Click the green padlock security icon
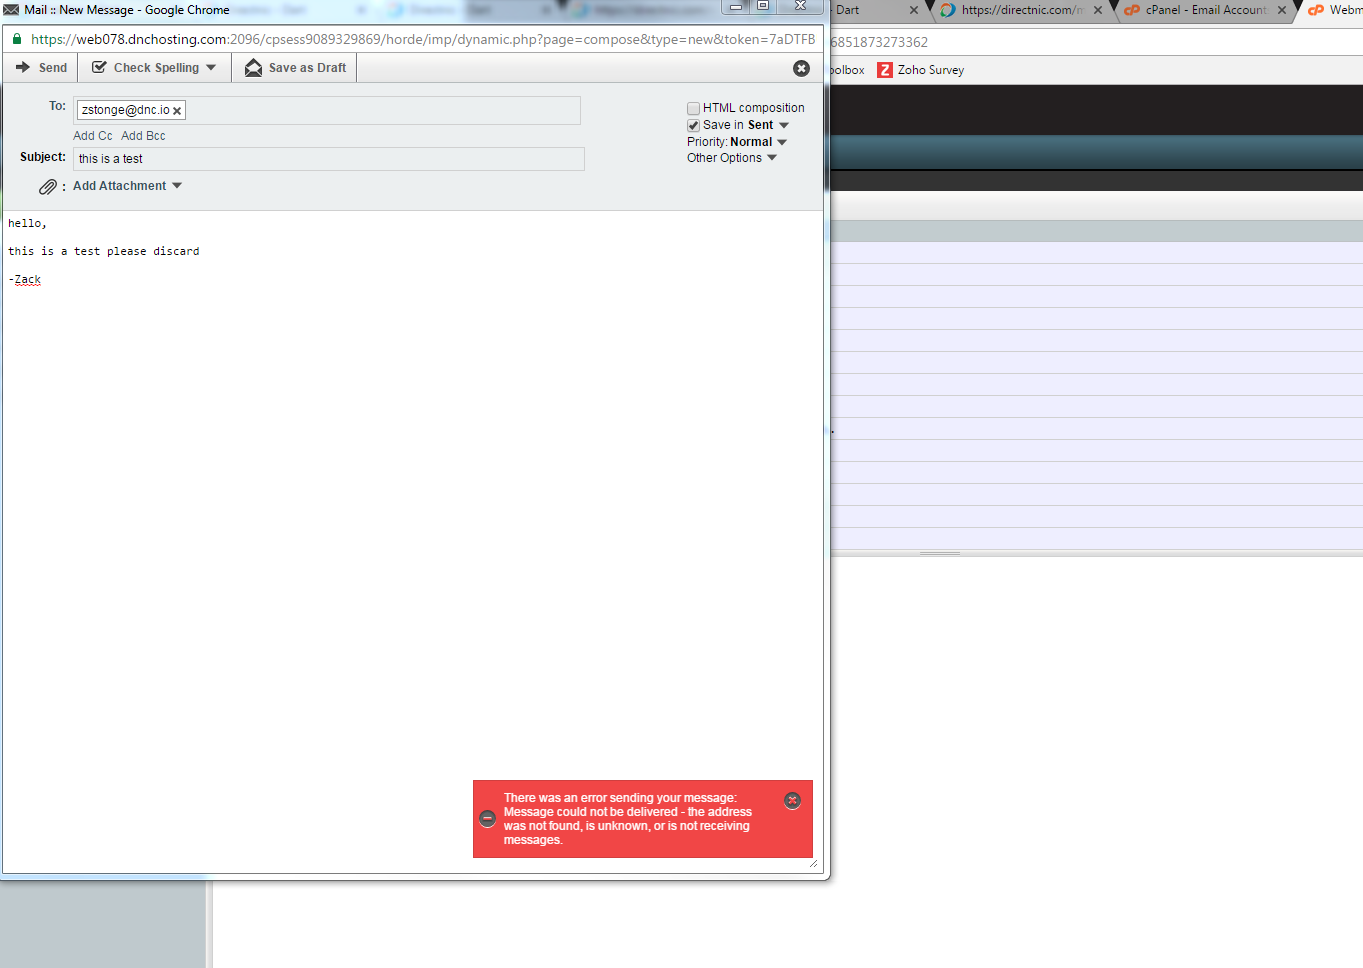This screenshot has height=968, width=1363. click(x=17, y=39)
